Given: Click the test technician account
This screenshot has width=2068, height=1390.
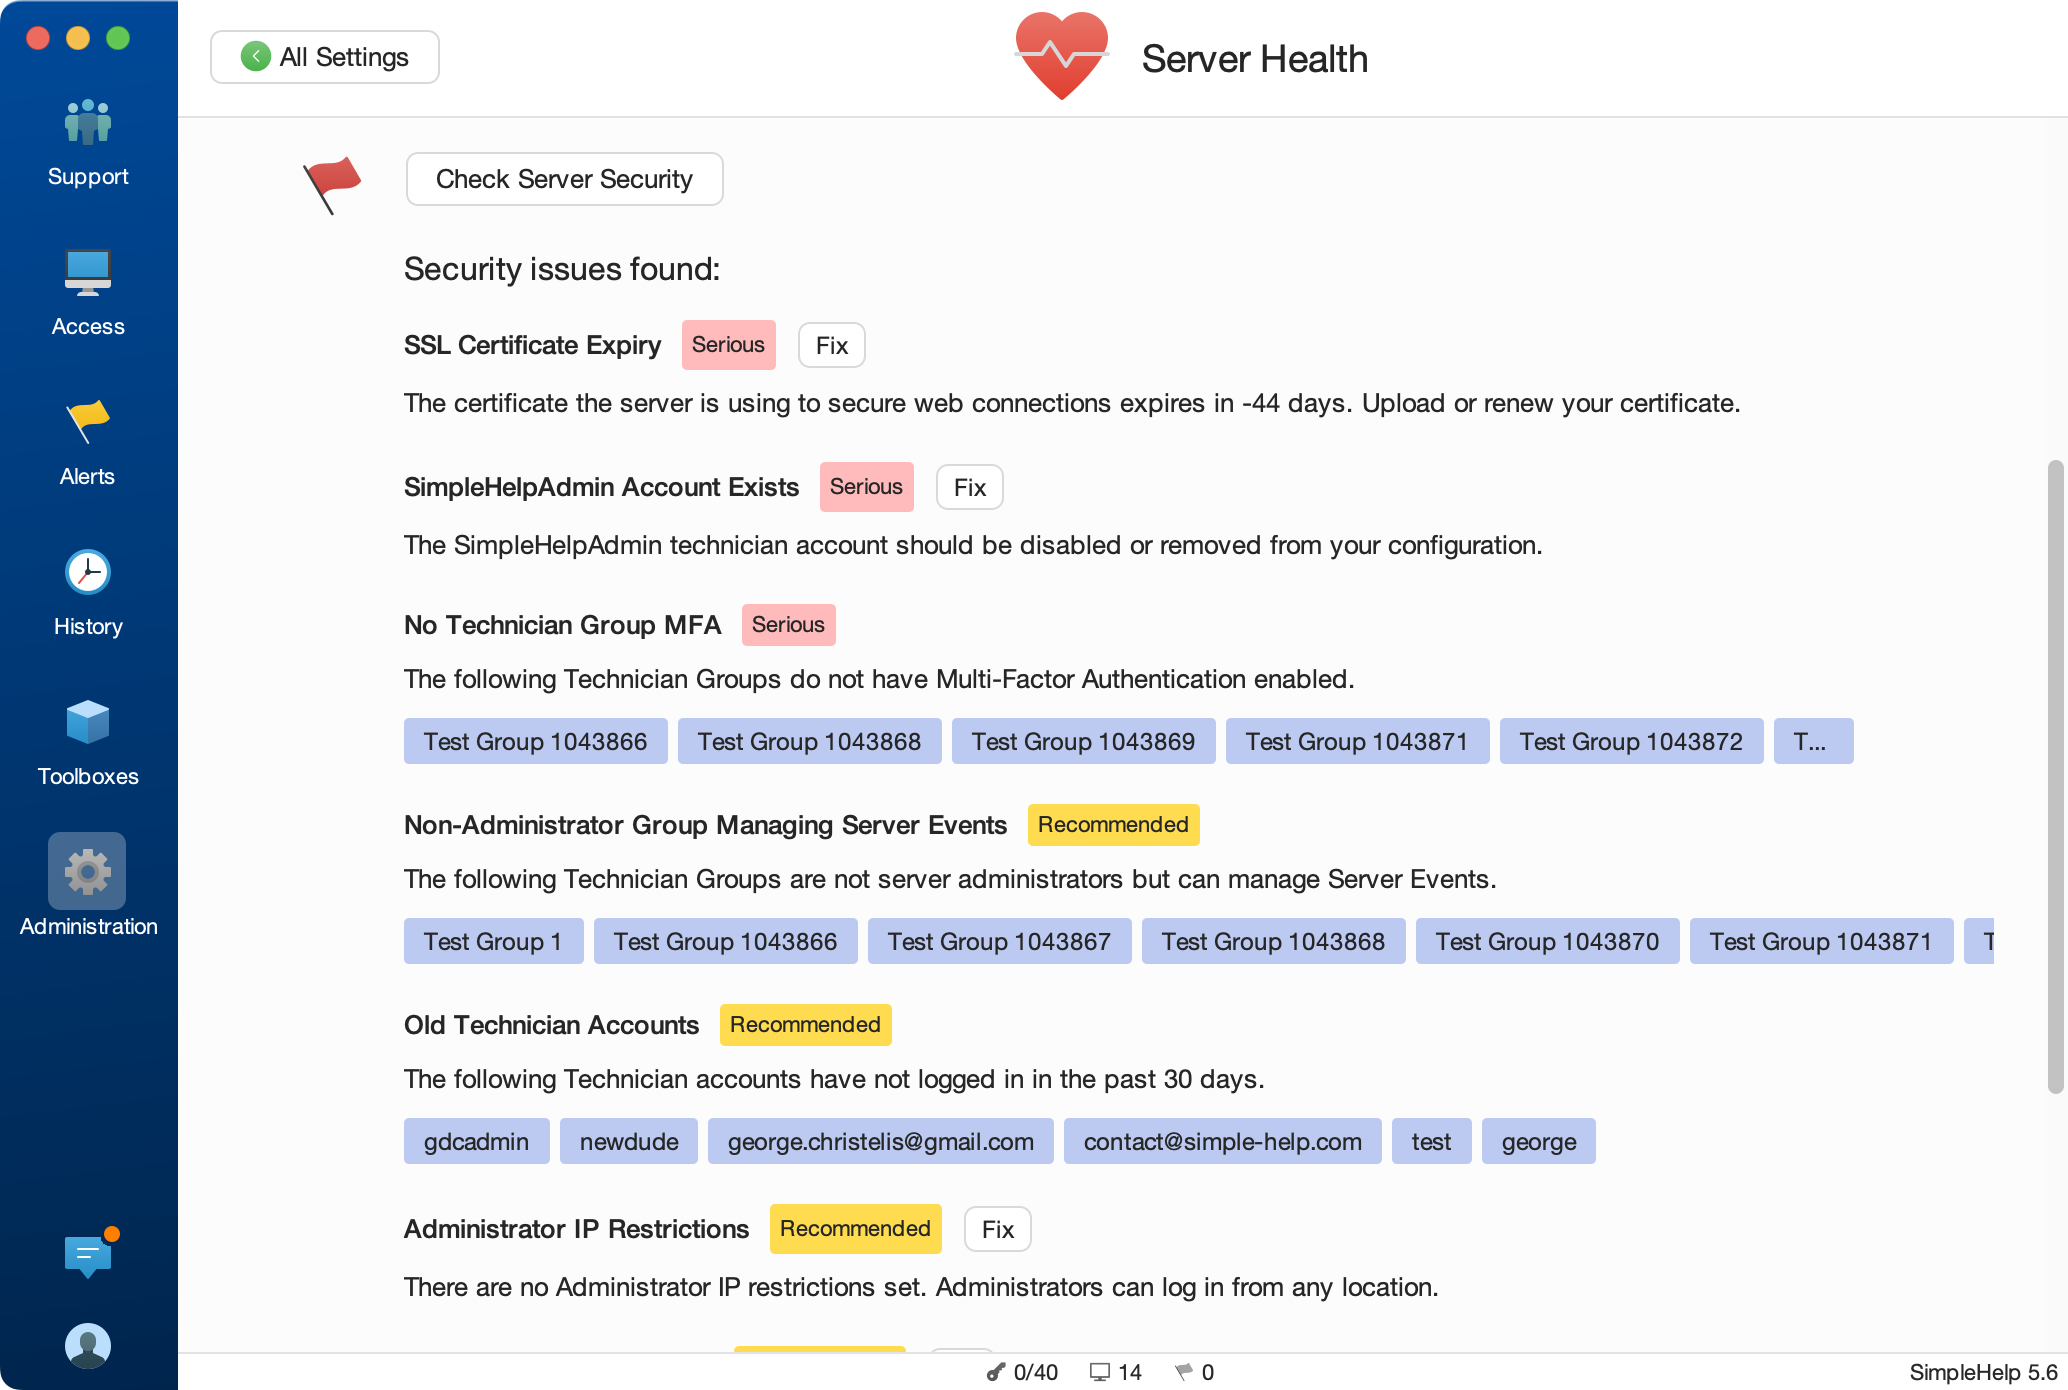Looking at the screenshot, I should (x=1432, y=1141).
